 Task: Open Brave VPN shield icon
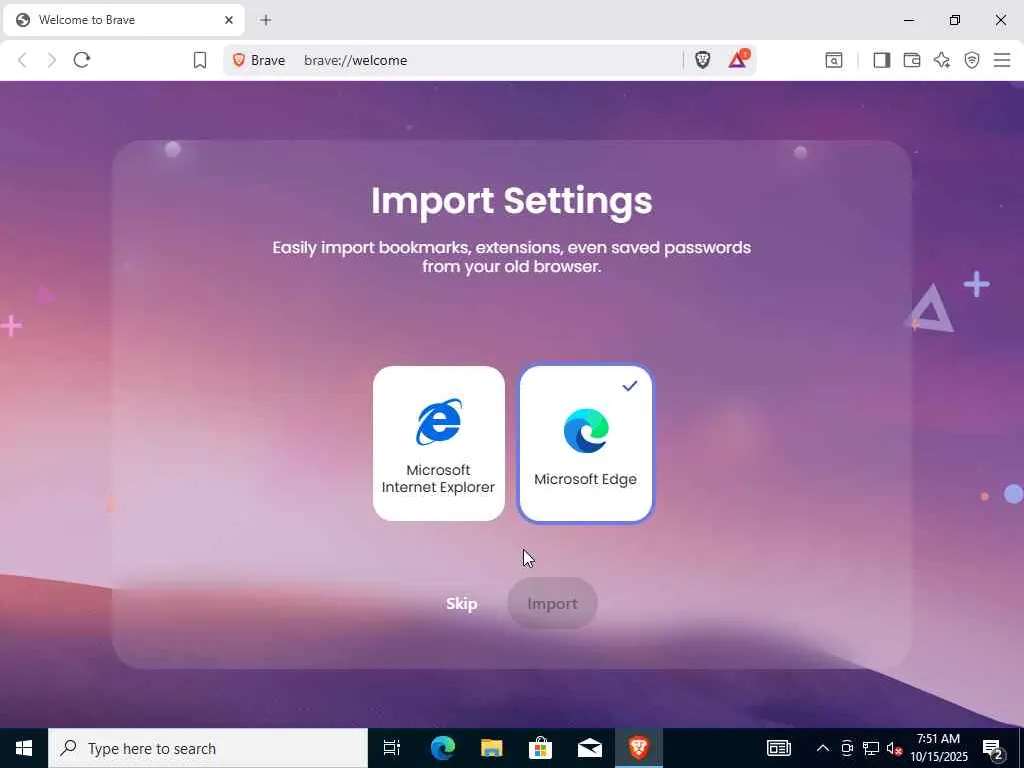pos(972,60)
